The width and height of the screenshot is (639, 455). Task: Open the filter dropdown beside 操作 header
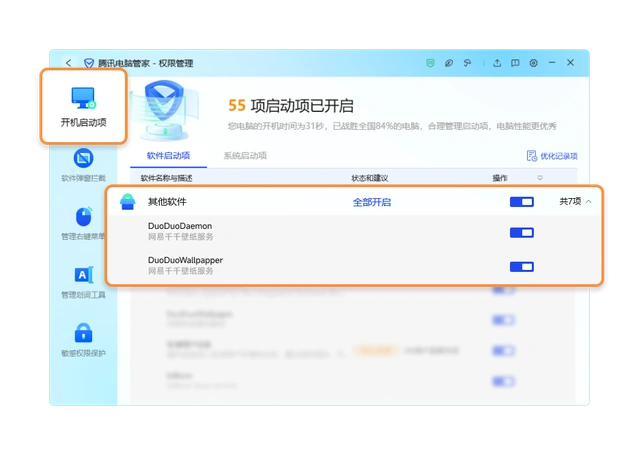tap(540, 178)
